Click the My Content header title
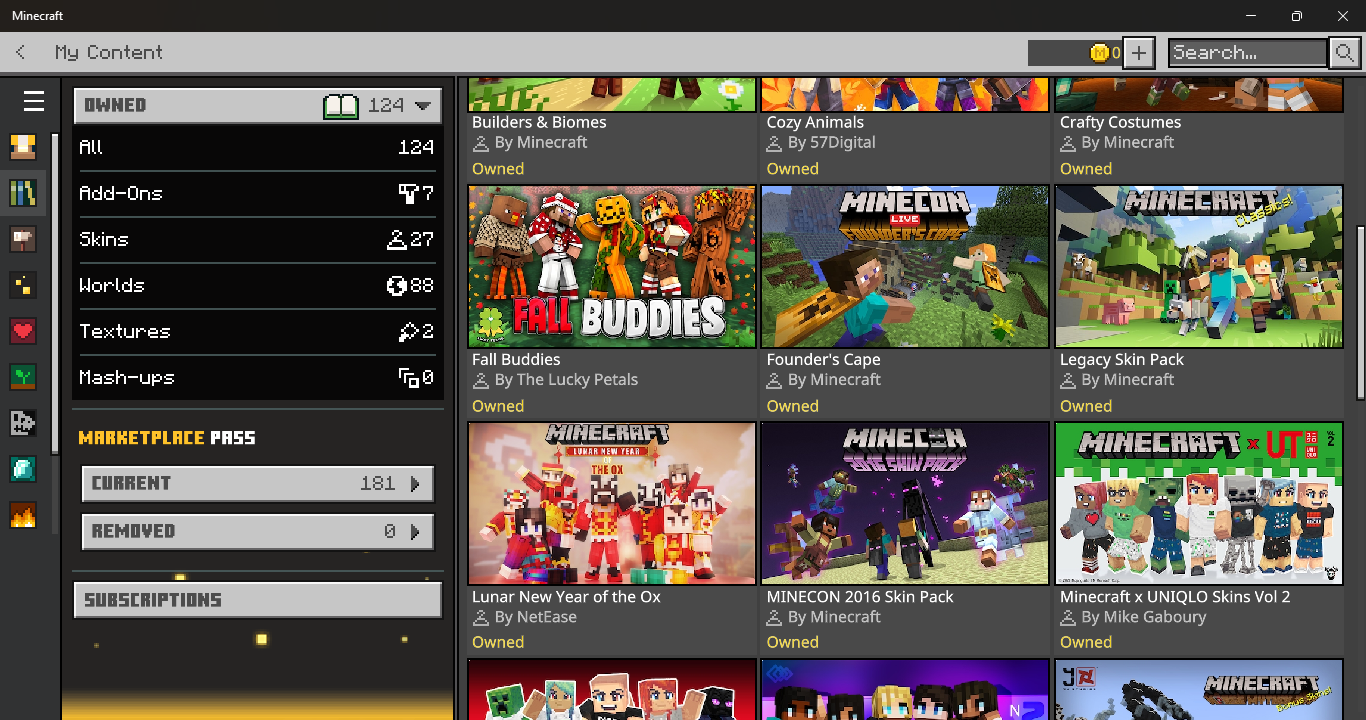Image resolution: width=1366 pixels, height=720 pixels. [x=109, y=52]
